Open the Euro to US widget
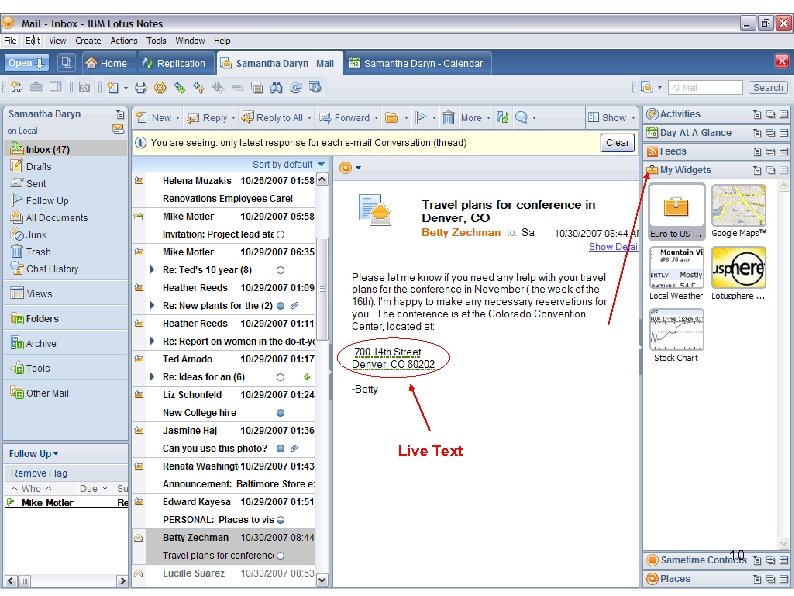Screen dimensions: 794x596 677,212
